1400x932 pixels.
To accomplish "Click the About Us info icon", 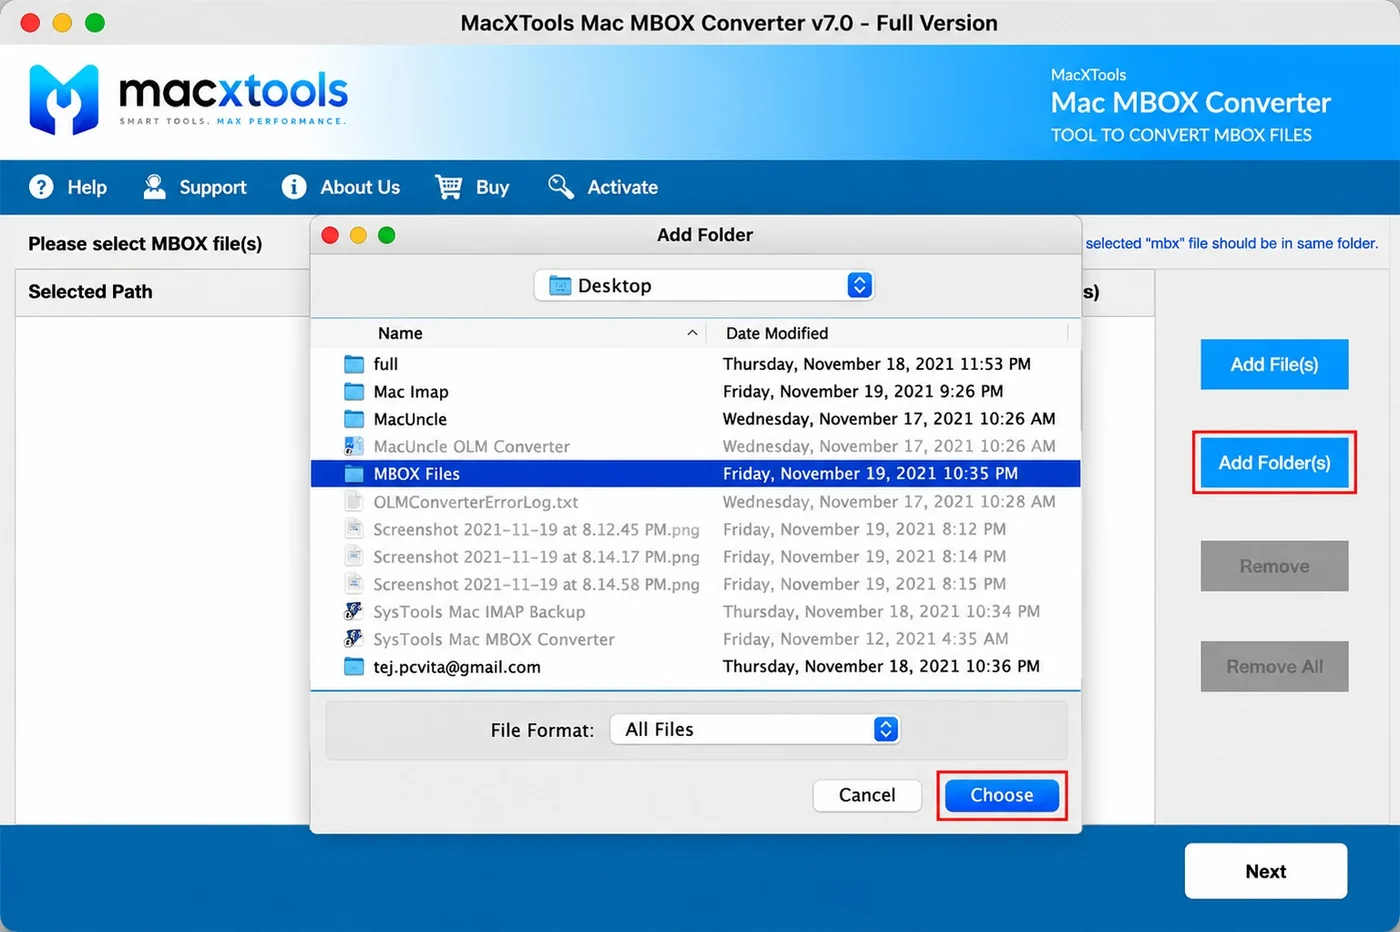I will tap(294, 187).
